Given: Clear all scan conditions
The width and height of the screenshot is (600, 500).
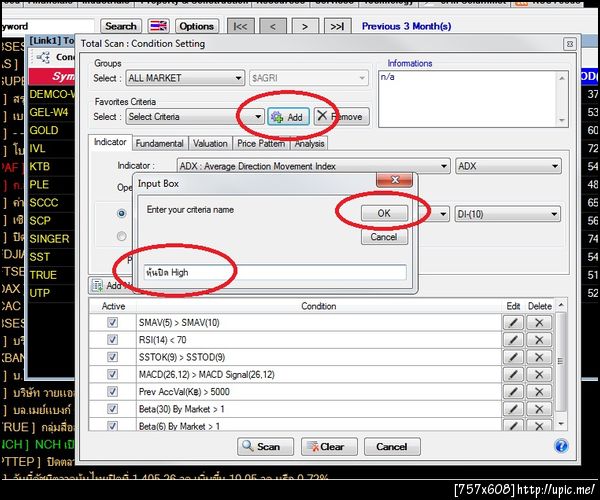Looking at the screenshot, I should pyautogui.click(x=329, y=446).
